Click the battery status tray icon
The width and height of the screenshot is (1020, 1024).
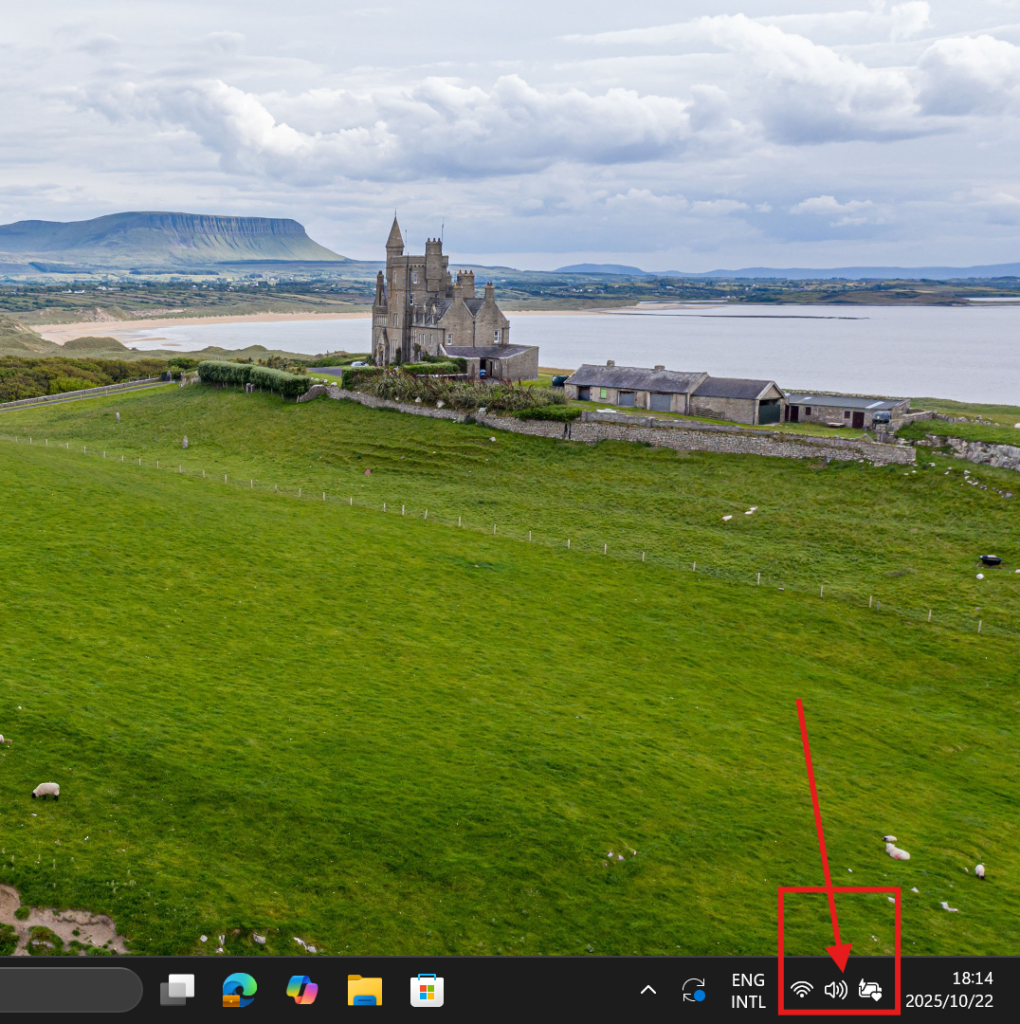(870, 990)
